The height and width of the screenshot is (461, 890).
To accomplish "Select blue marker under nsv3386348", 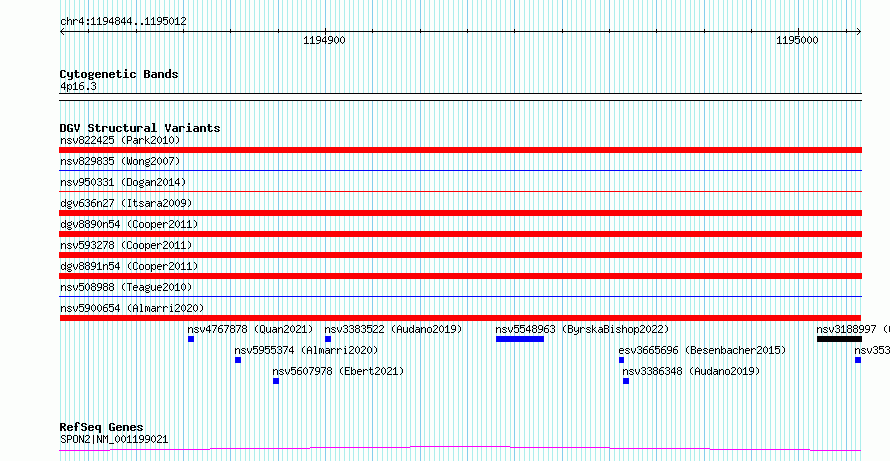I will pos(626,381).
